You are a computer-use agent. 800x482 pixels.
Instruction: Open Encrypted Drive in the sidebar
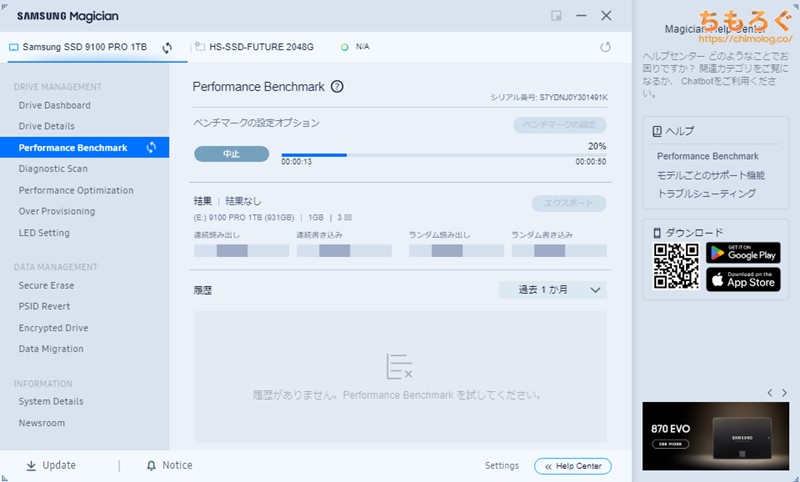point(53,327)
